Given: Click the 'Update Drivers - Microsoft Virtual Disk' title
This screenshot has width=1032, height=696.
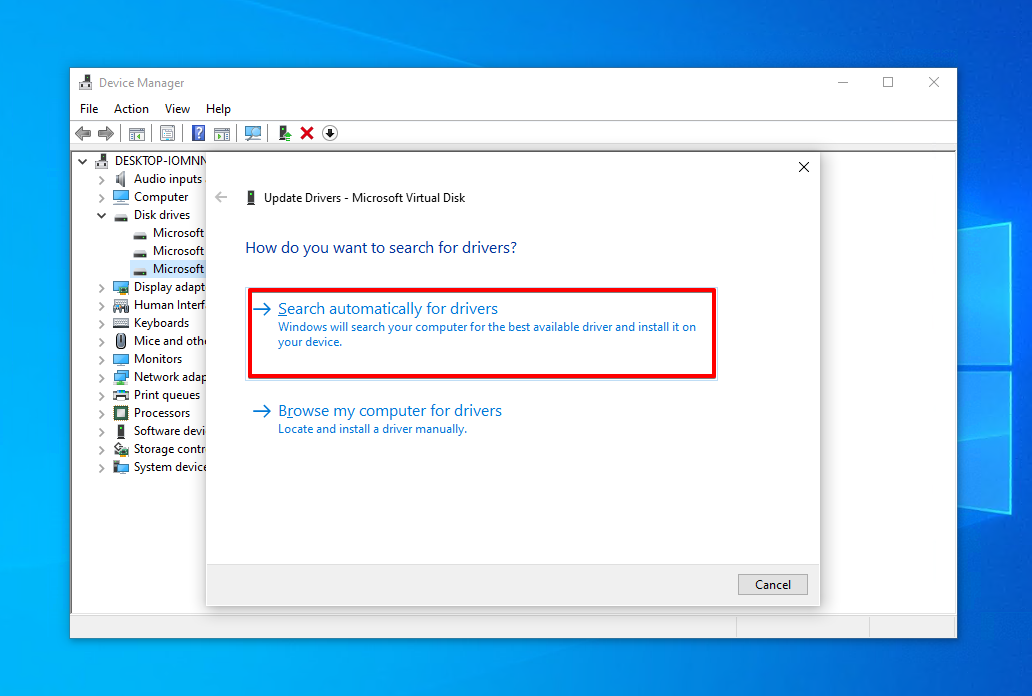Looking at the screenshot, I should (x=365, y=198).
